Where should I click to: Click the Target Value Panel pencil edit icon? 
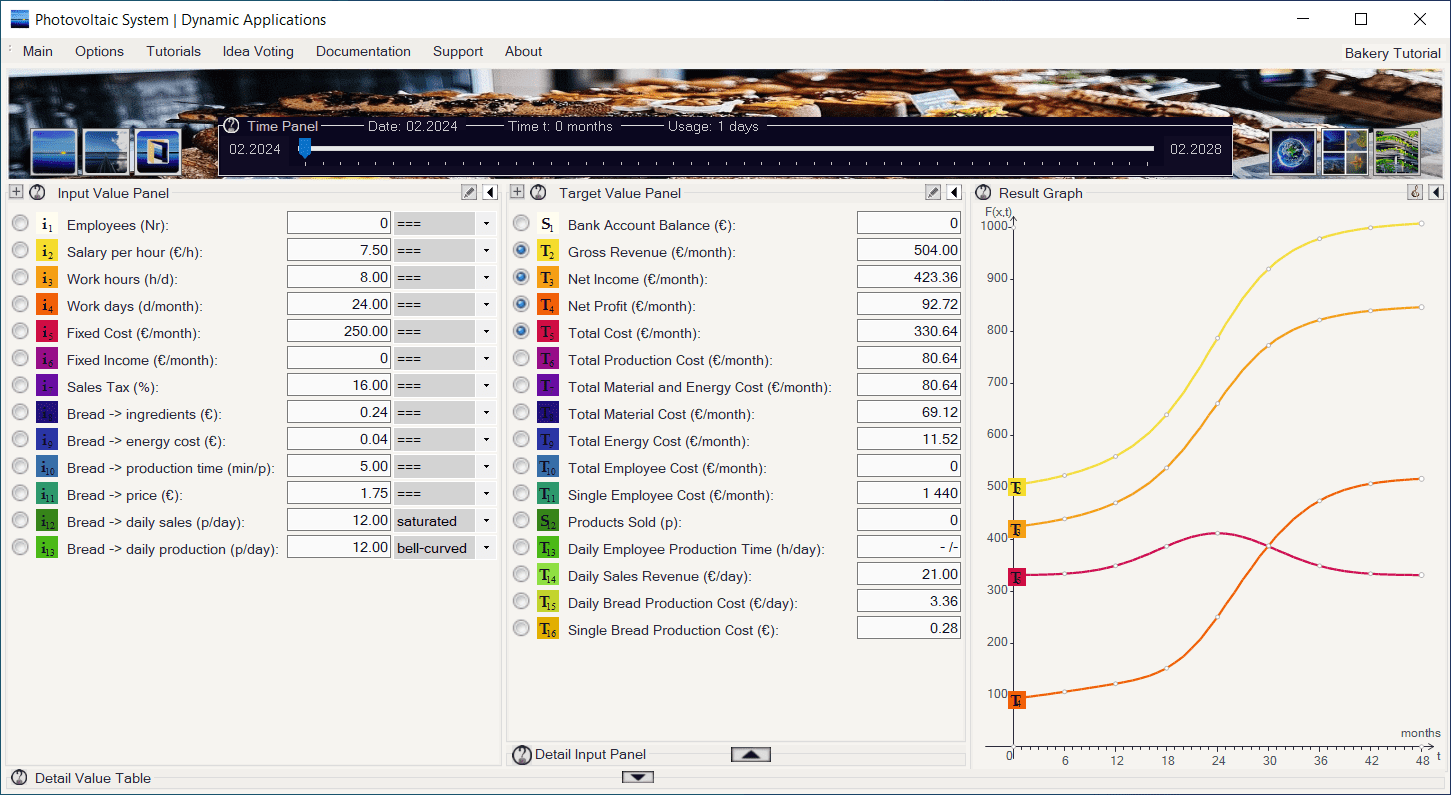tap(933, 193)
